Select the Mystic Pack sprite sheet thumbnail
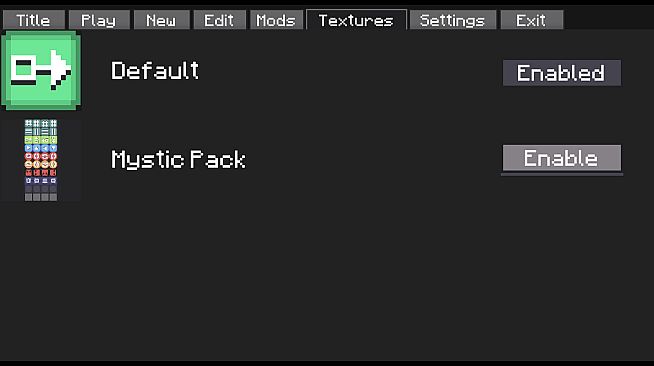Viewport: 654px width, 366px height. tap(41, 160)
